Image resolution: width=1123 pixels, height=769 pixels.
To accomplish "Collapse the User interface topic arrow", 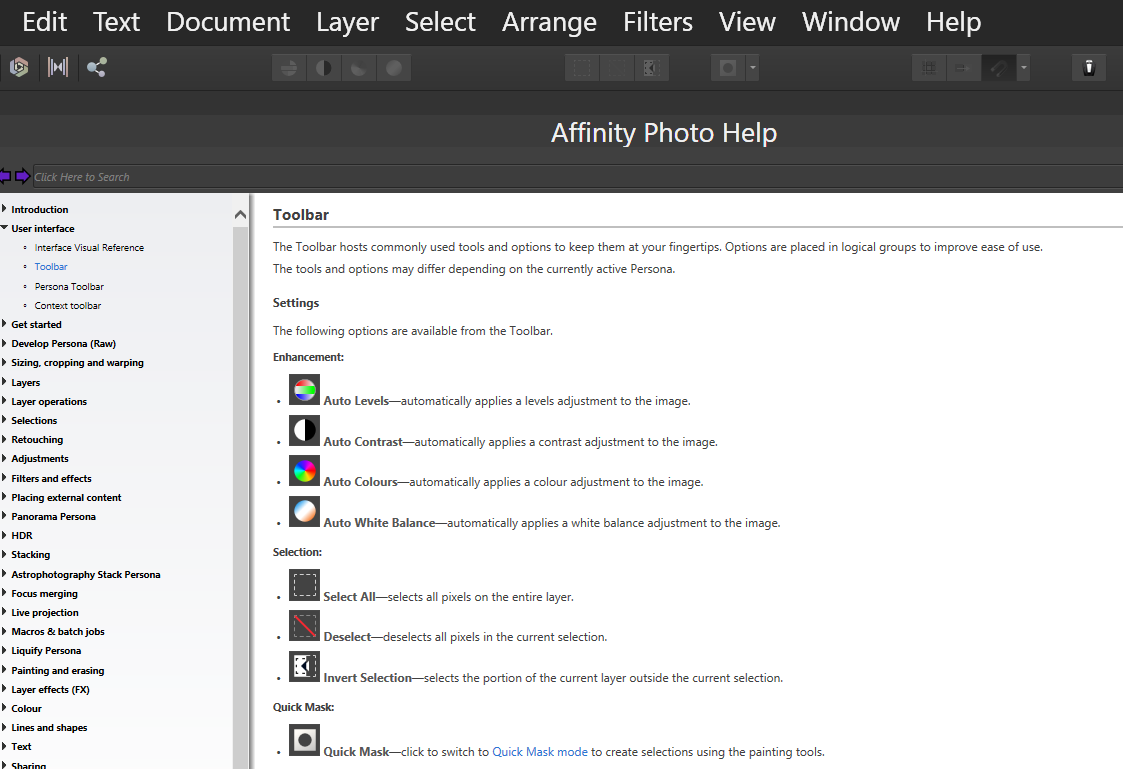I will [4, 228].
